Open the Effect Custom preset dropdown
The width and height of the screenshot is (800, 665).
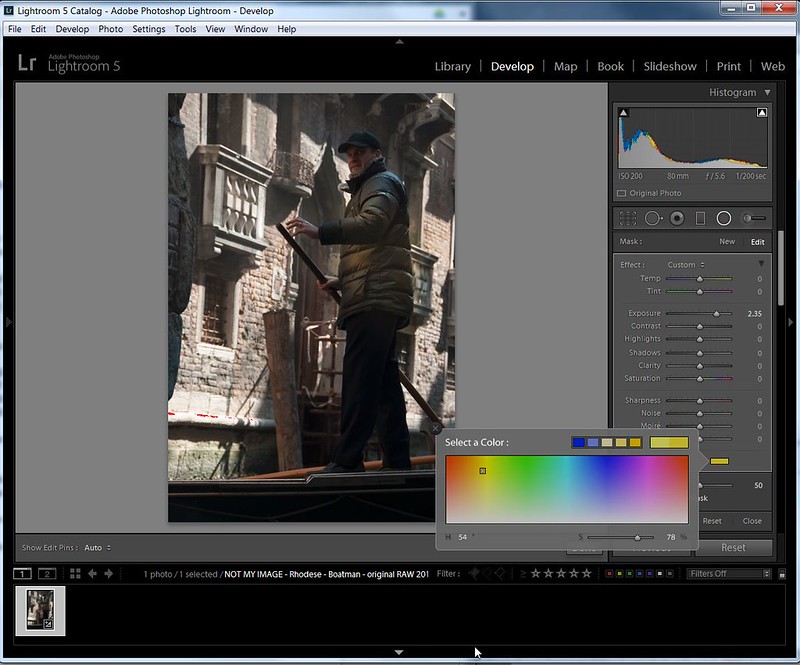pyautogui.click(x=688, y=265)
